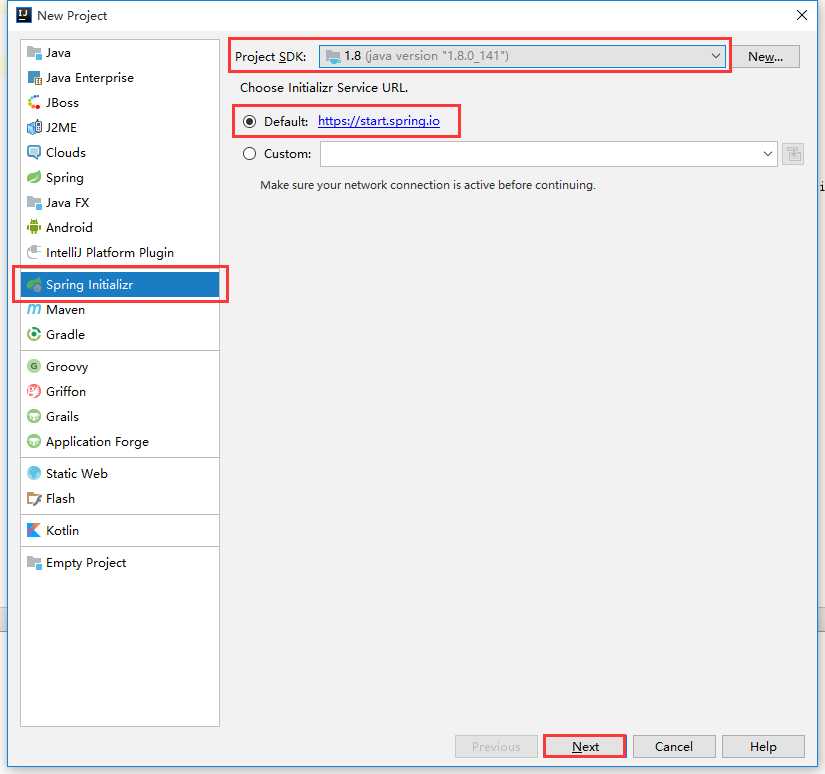
Task: Select Static Web label
Action: pyautogui.click(x=77, y=474)
